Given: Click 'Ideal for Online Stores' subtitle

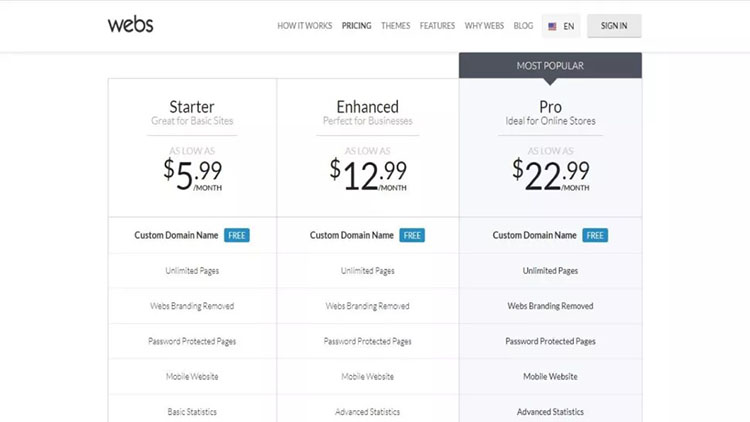Looking at the screenshot, I should click(551, 121).
